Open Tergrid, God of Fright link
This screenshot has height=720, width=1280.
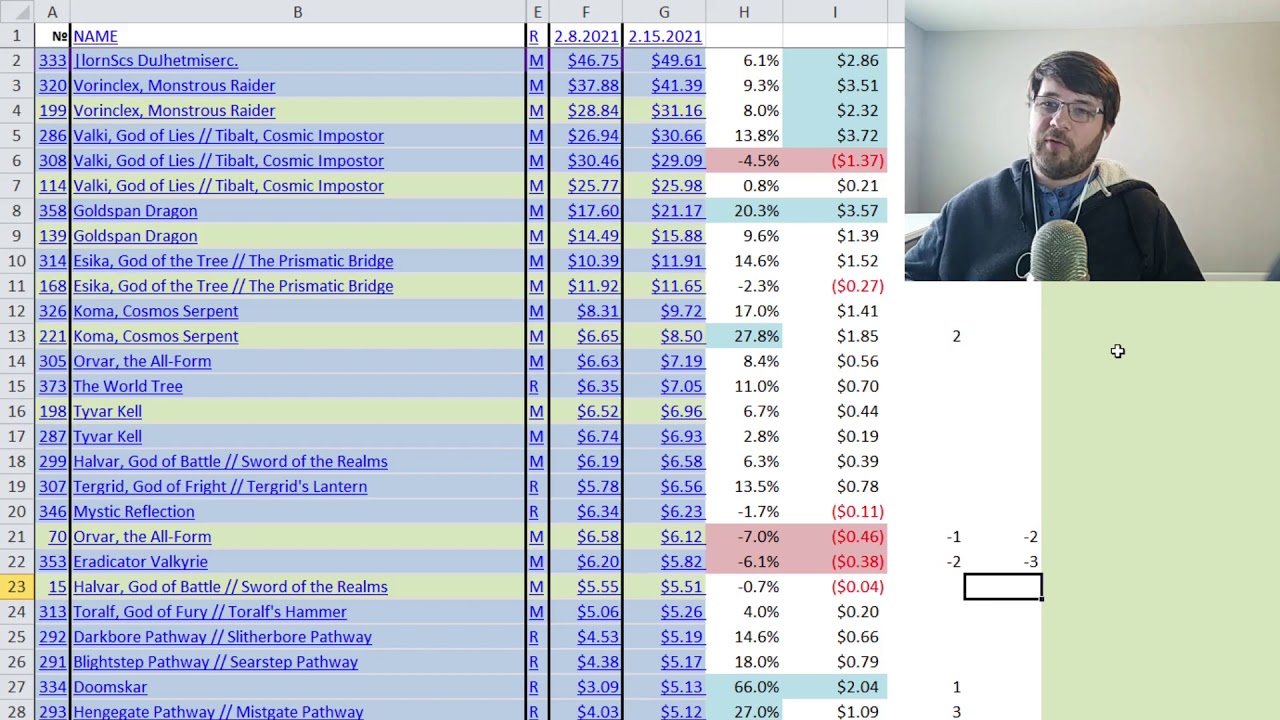coord(220,486)
